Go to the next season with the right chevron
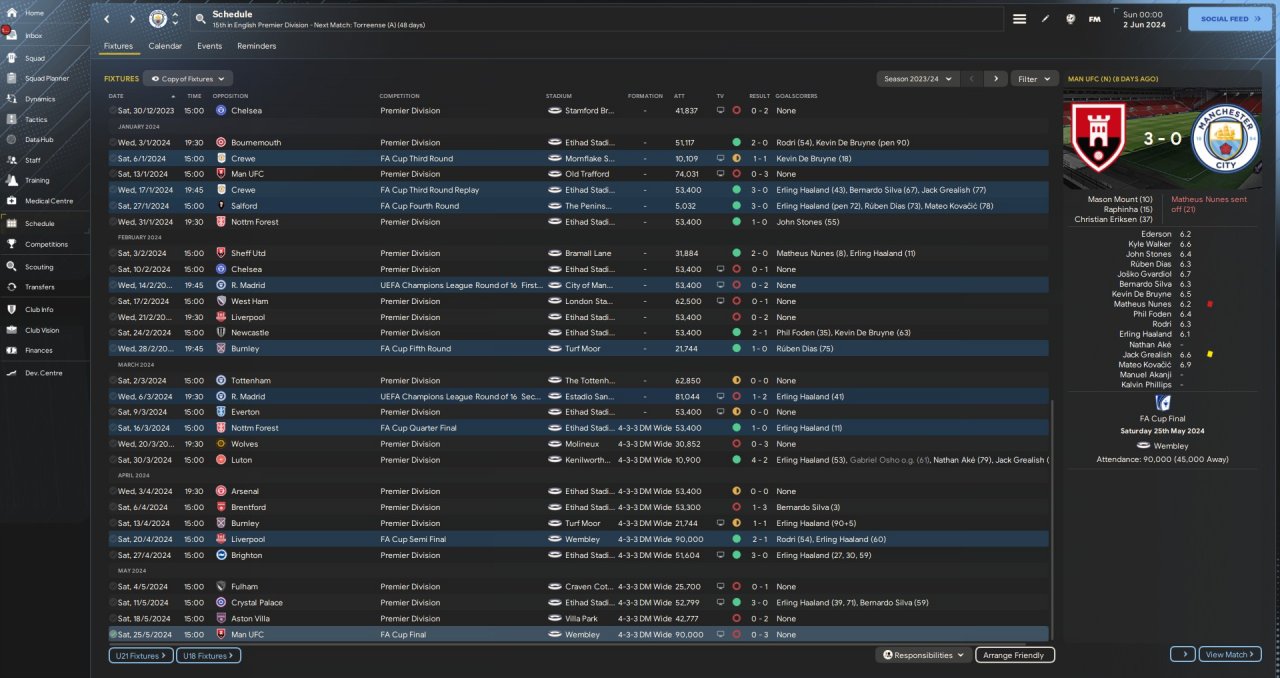 tap(995, 78)
